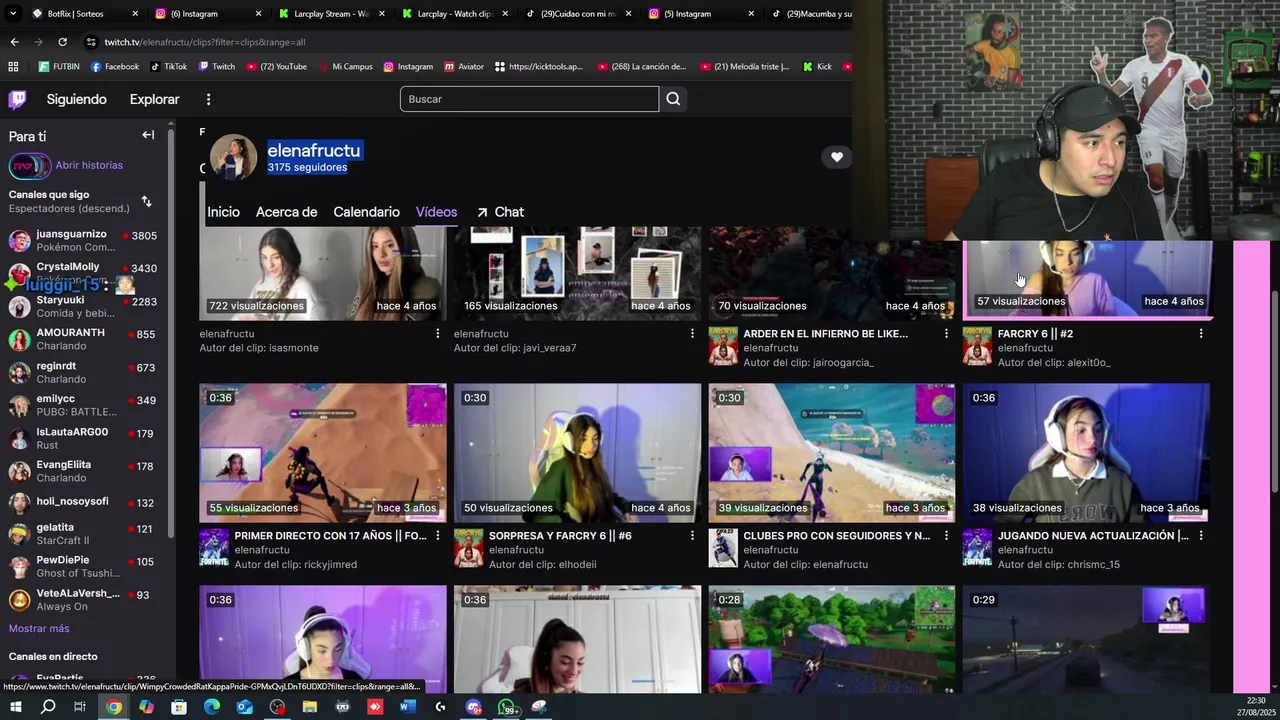Open the Facebook bookmark

[x=115, y=67]
